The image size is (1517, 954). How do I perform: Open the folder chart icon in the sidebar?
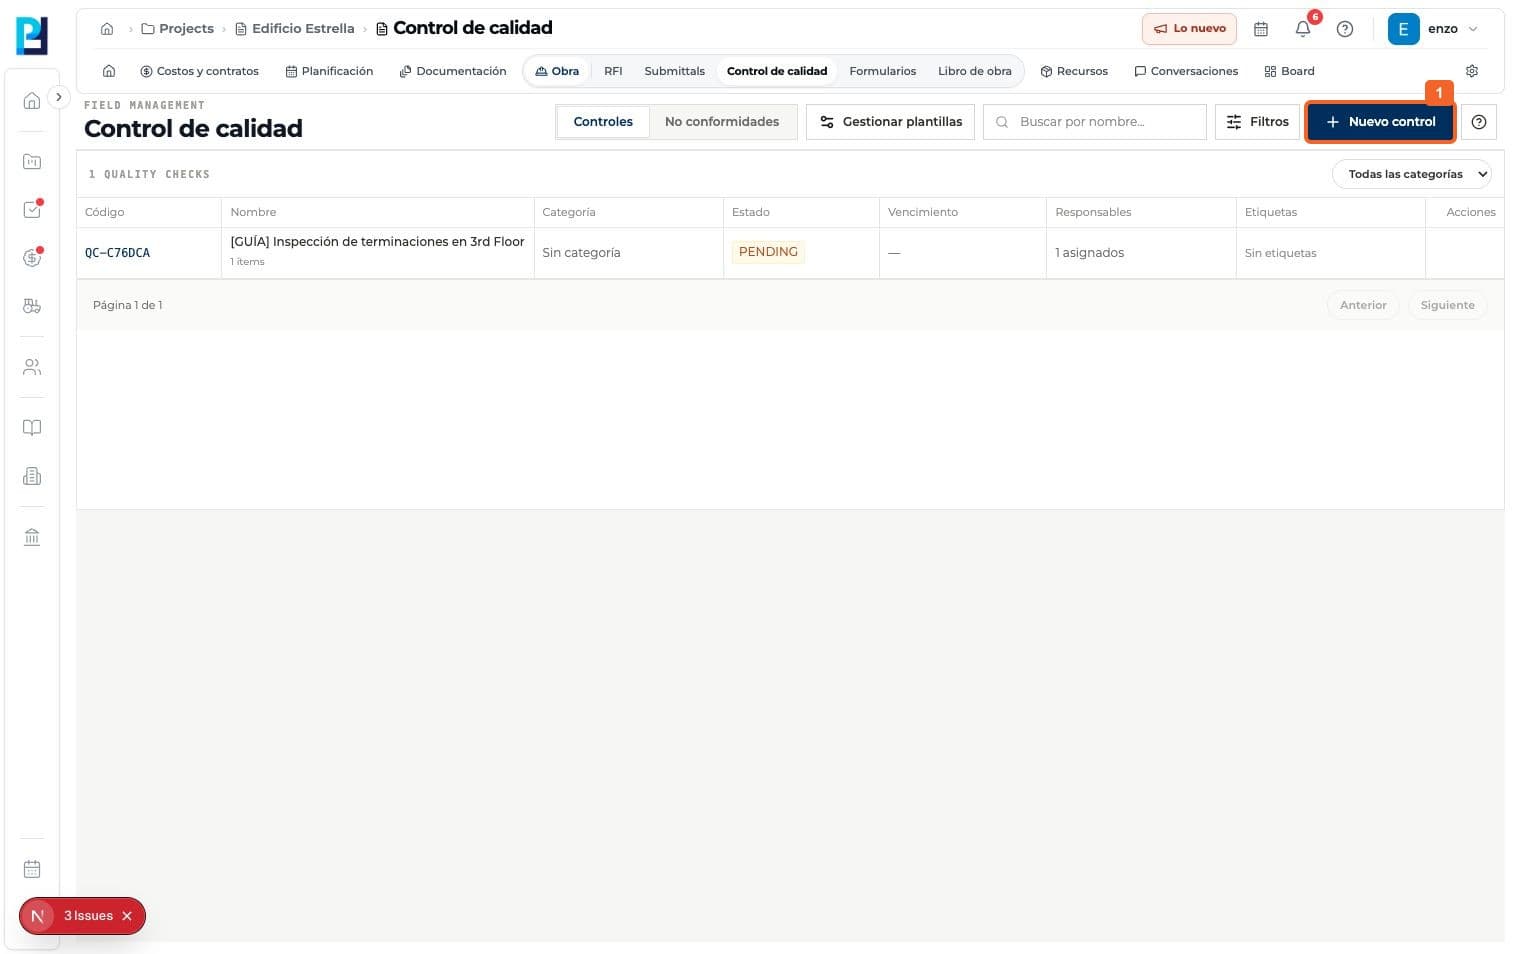[x=32, y=161]
